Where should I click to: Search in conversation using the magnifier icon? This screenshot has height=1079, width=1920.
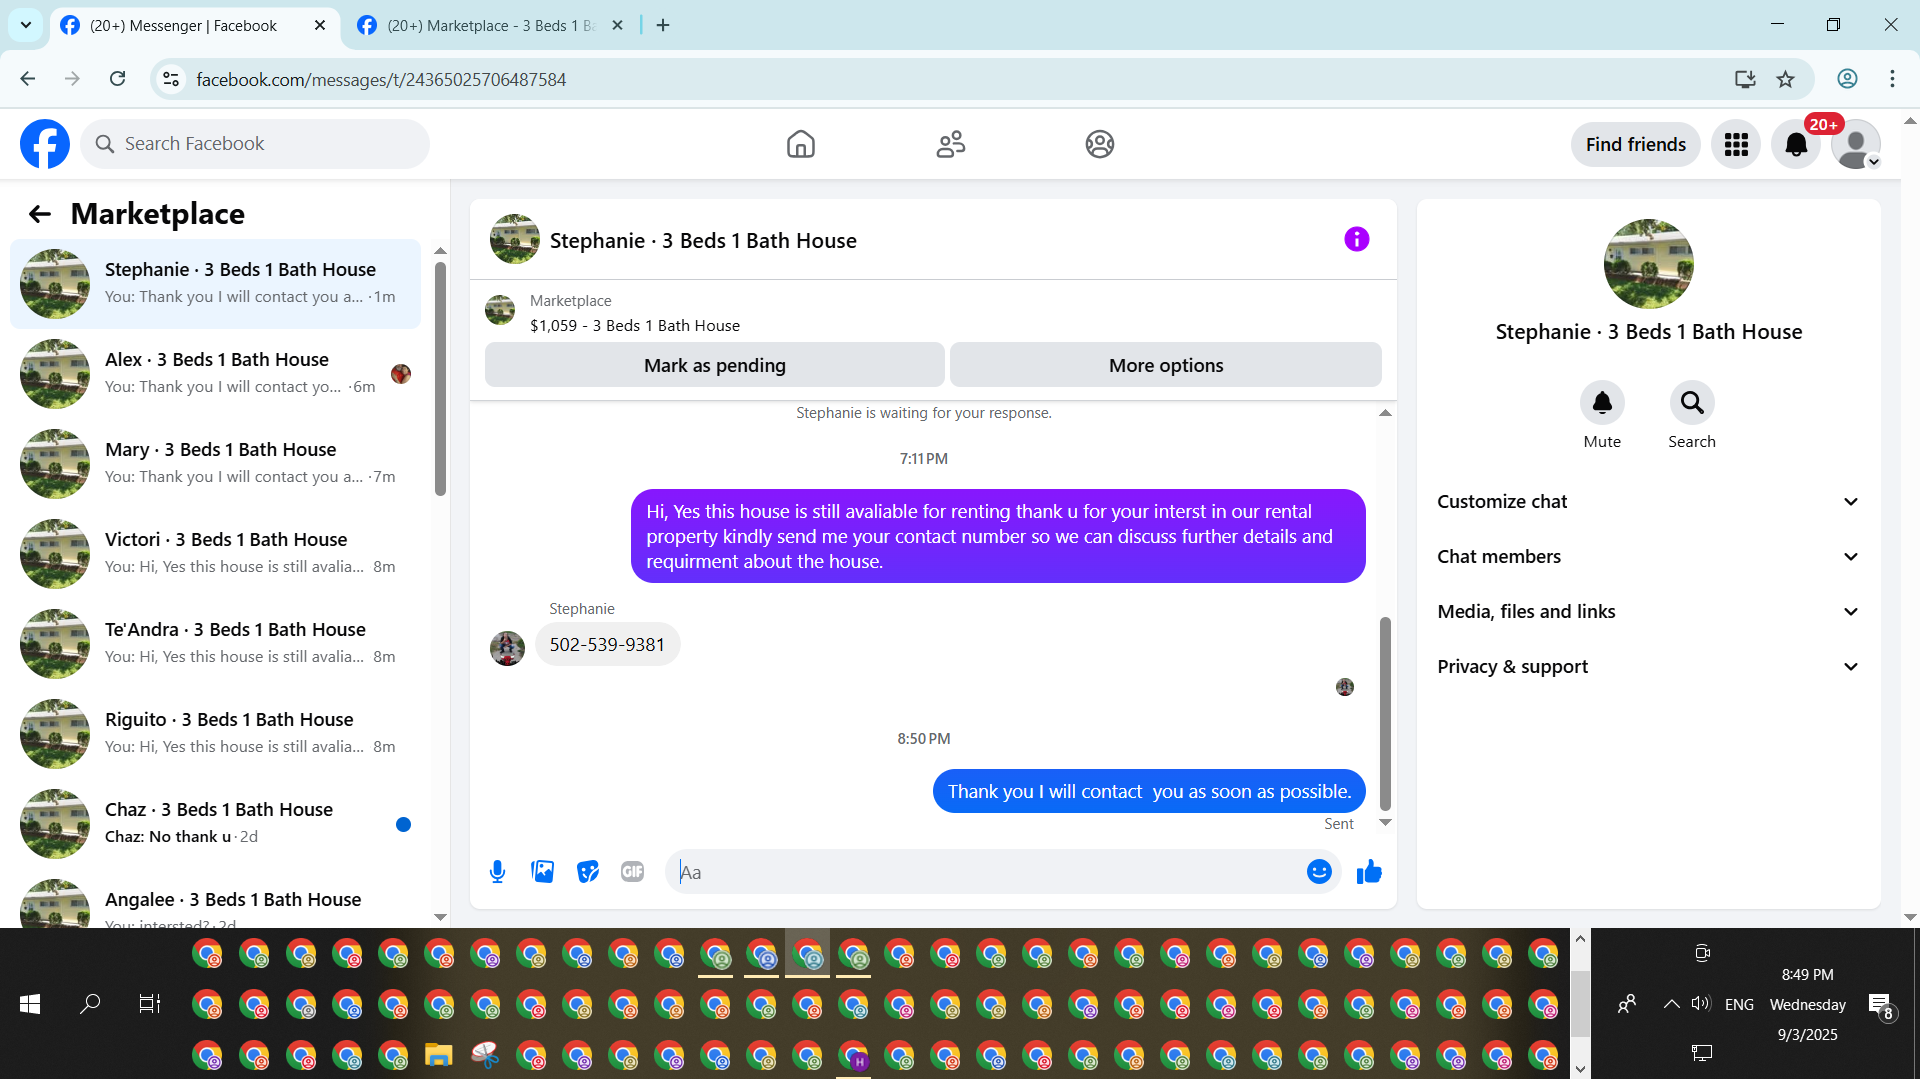tap(1692, 403)
